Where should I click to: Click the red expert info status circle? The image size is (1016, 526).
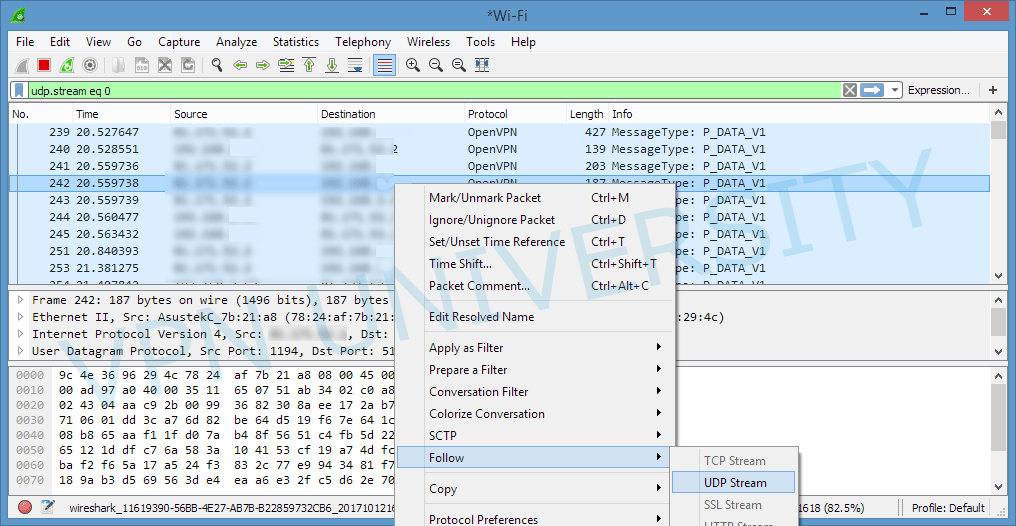(x=25, y=508)
